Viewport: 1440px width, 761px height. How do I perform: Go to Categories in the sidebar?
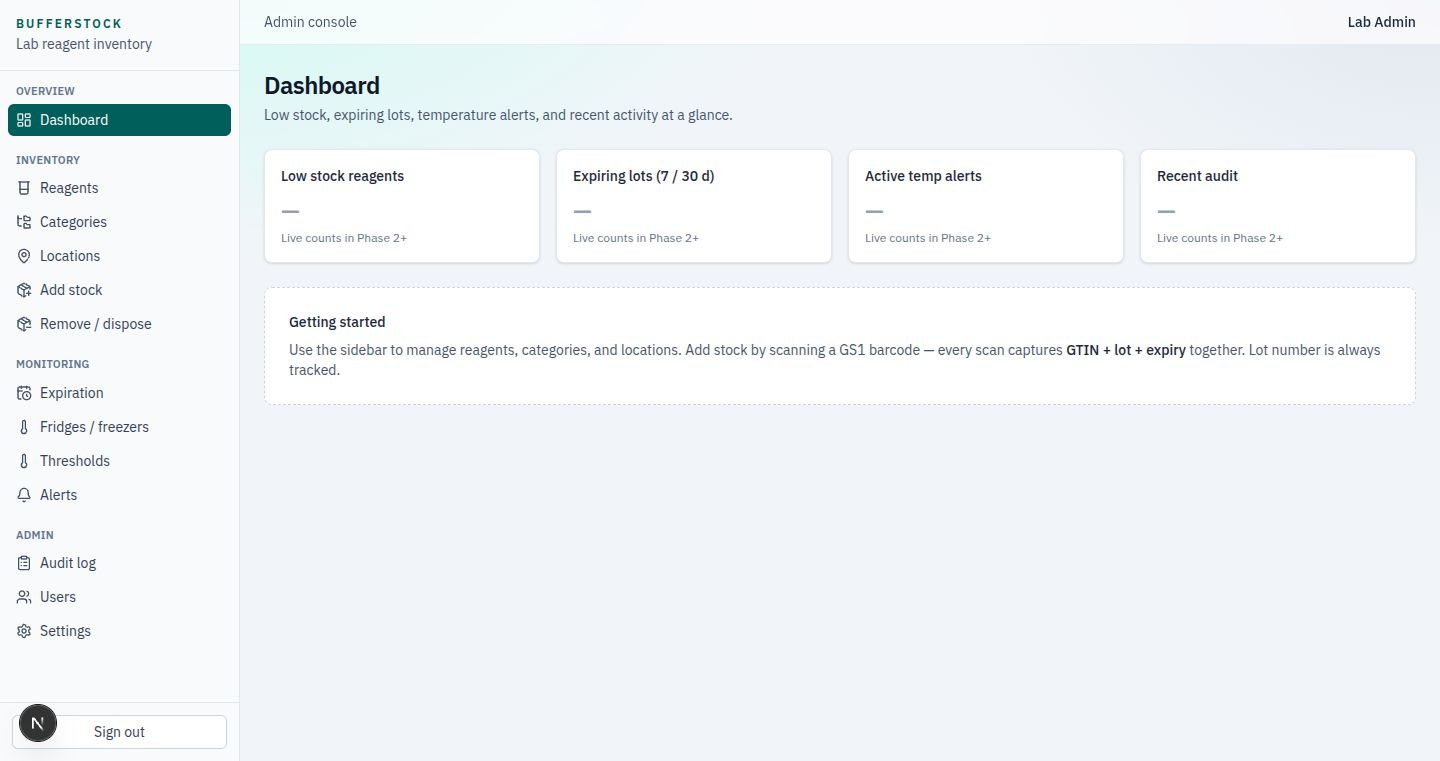(119, 222)
